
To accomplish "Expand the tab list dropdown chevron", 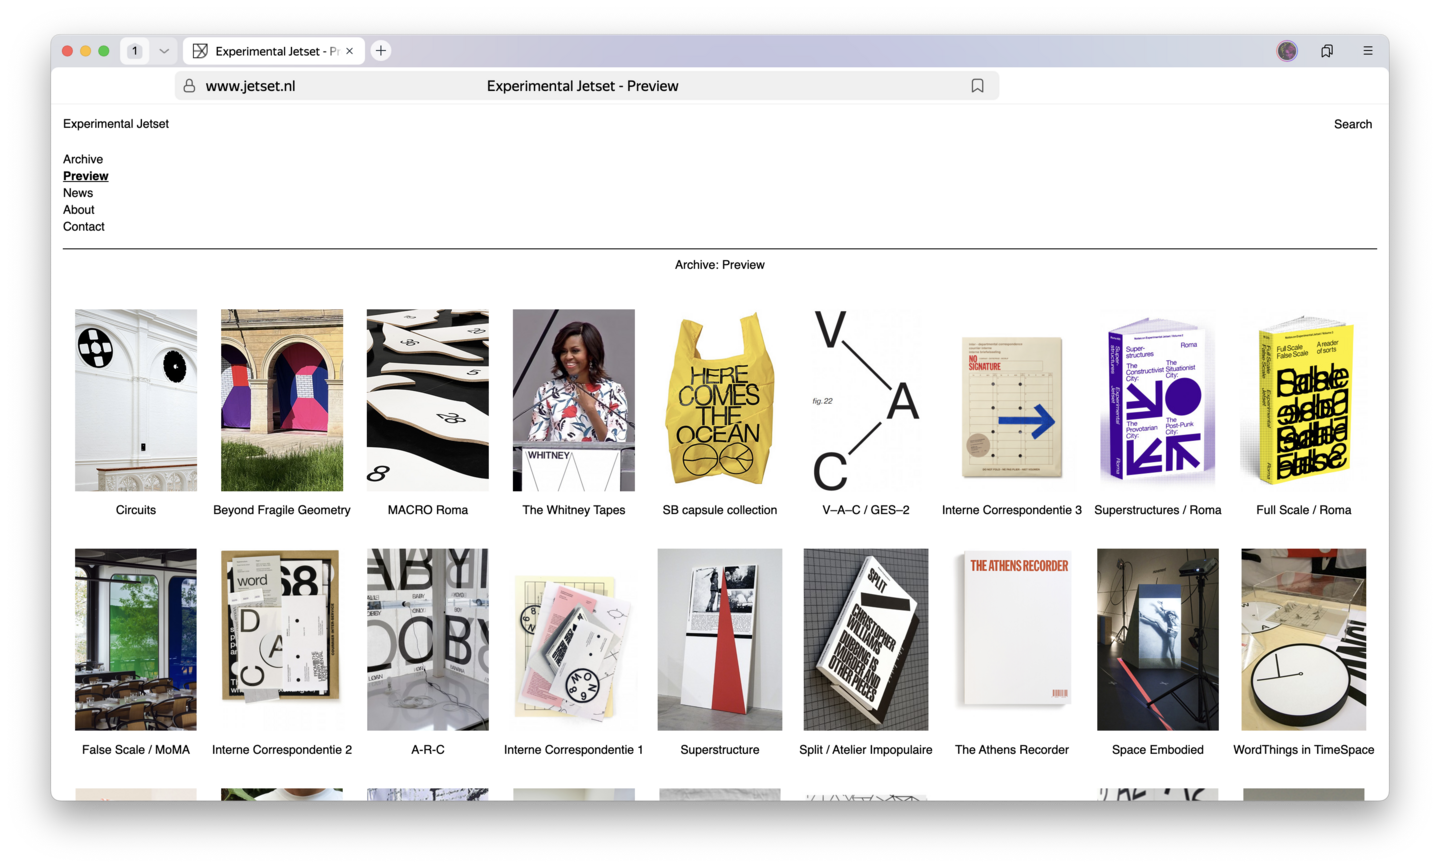I will click(164, 51).
